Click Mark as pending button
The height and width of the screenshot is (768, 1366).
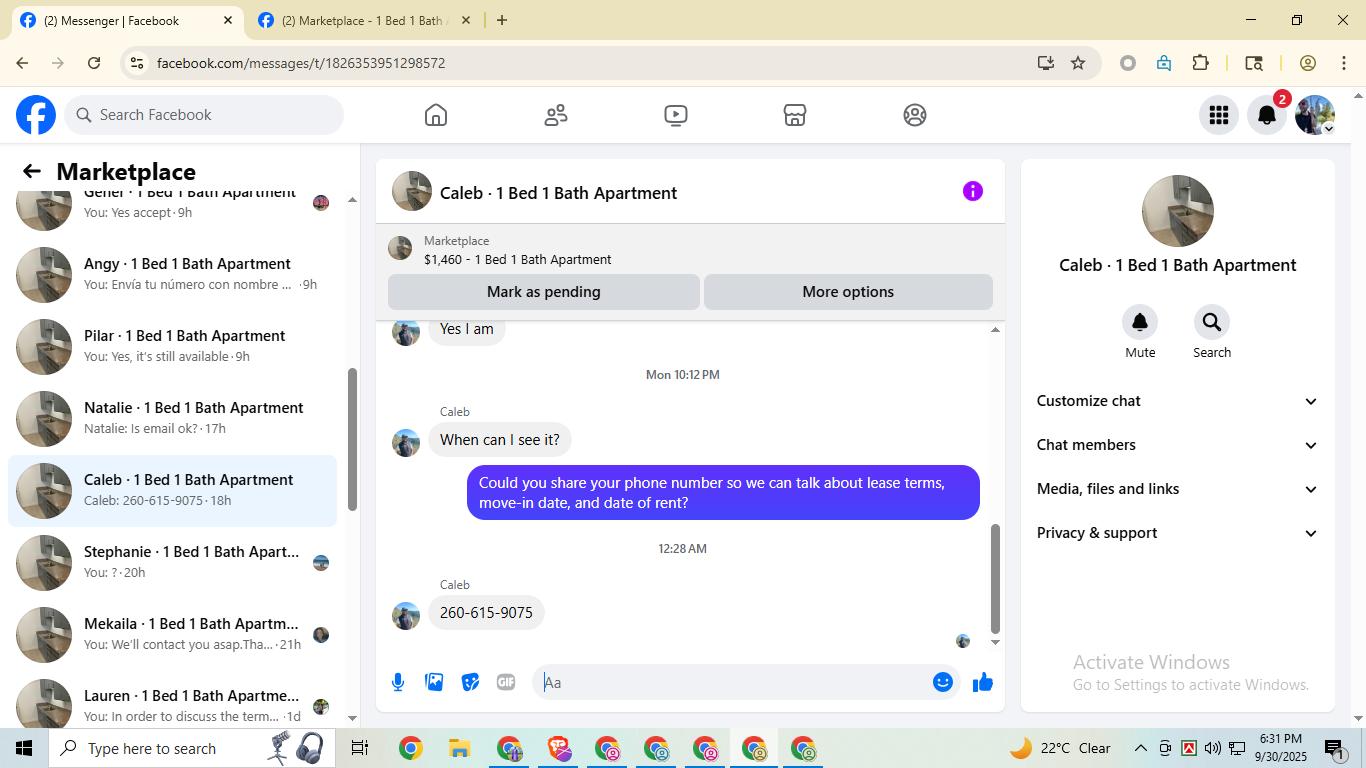(544, 292)
